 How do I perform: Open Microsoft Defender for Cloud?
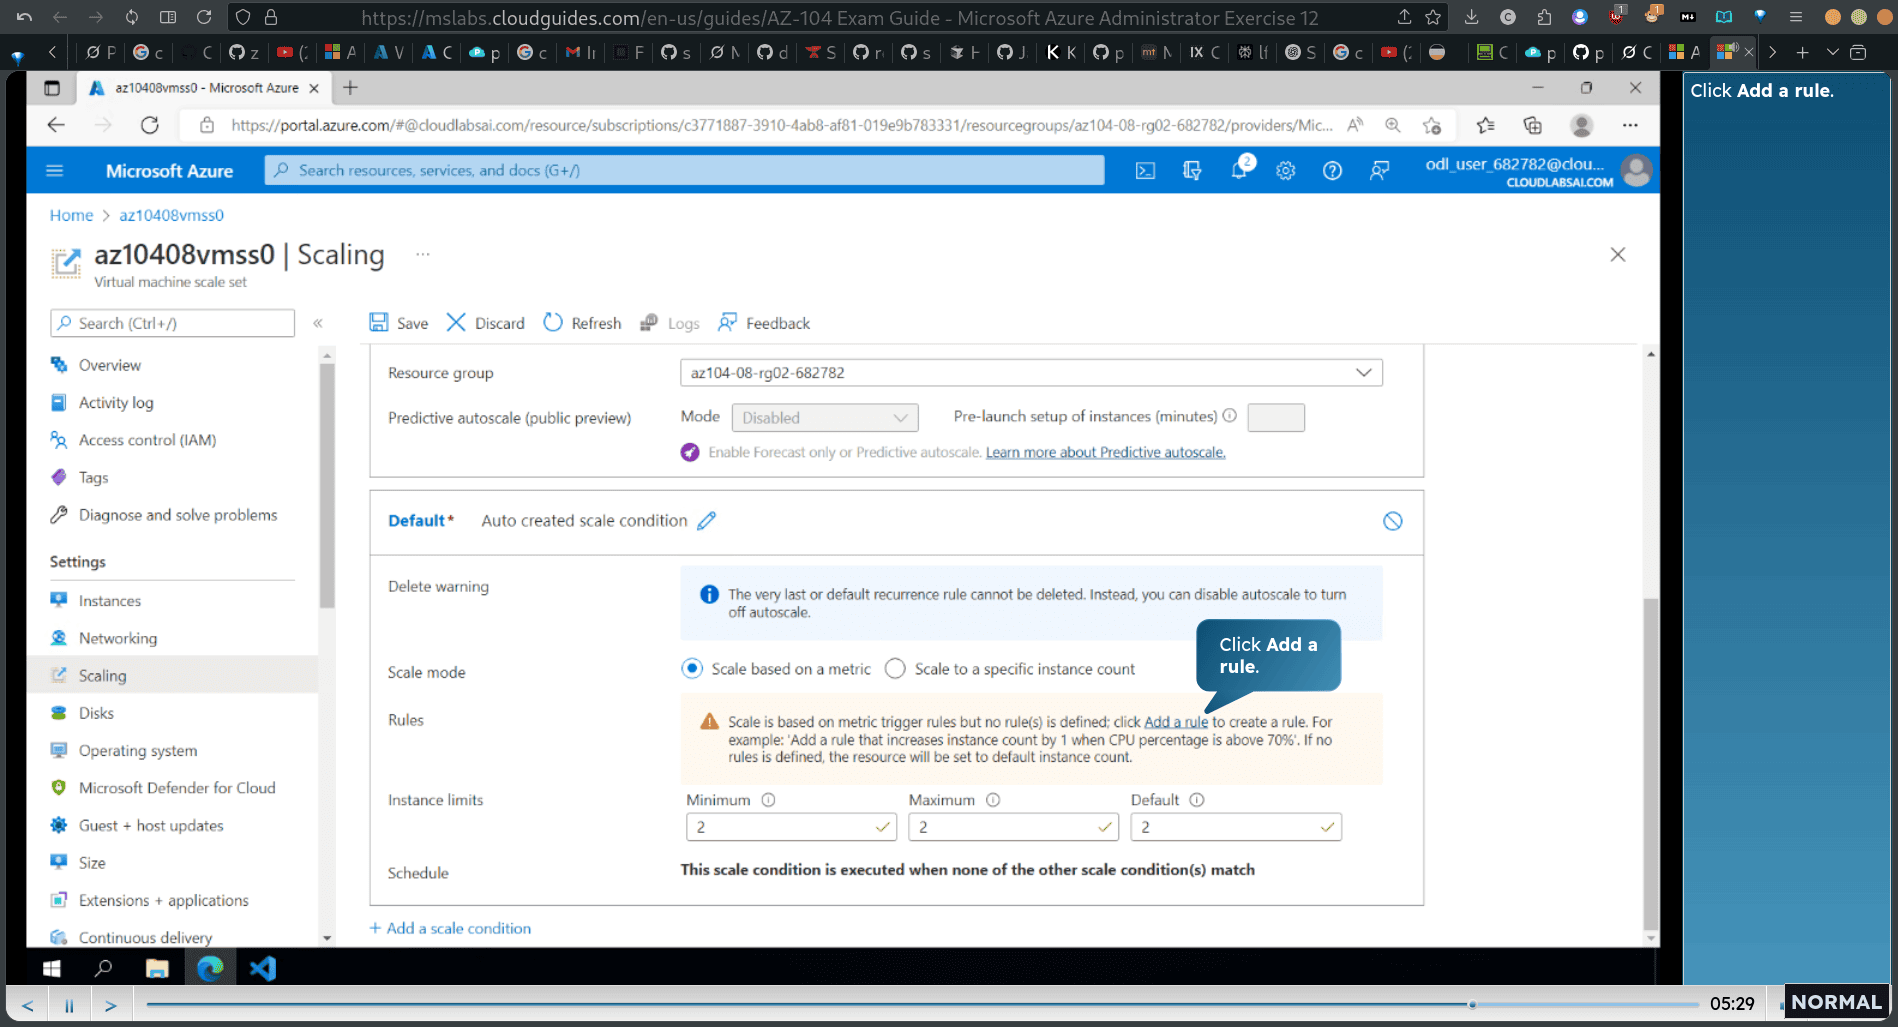[x=177, y=788]
